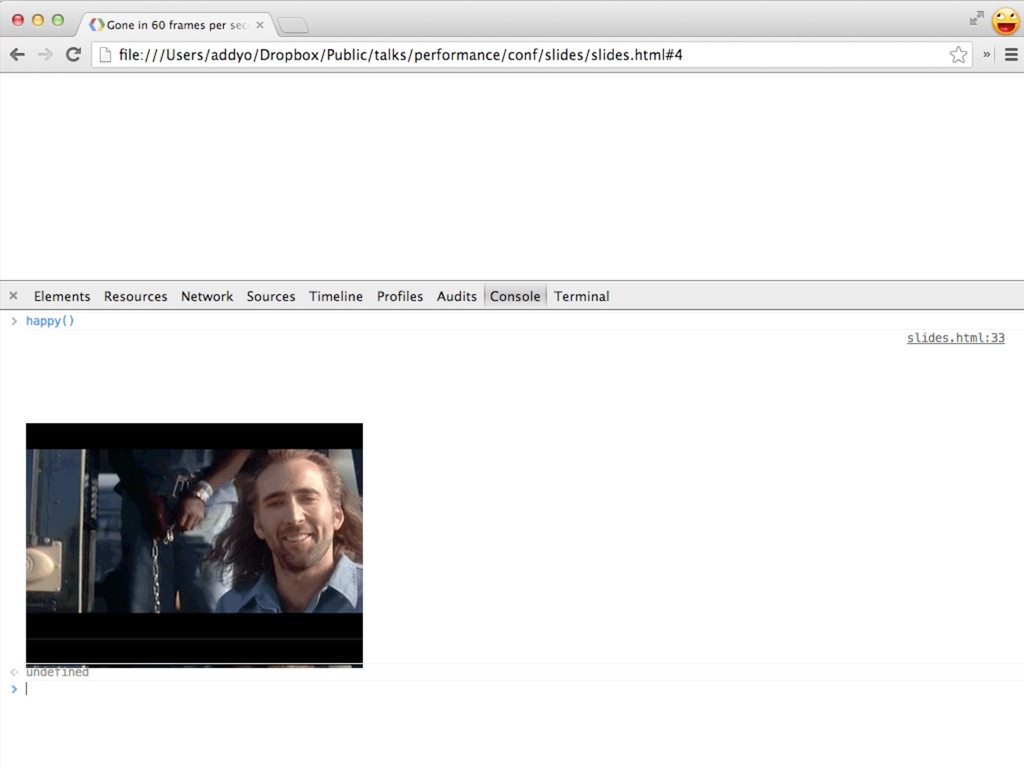Click the URL address bar
This screenshot has height=768, width=1024.
coord(520,55)
